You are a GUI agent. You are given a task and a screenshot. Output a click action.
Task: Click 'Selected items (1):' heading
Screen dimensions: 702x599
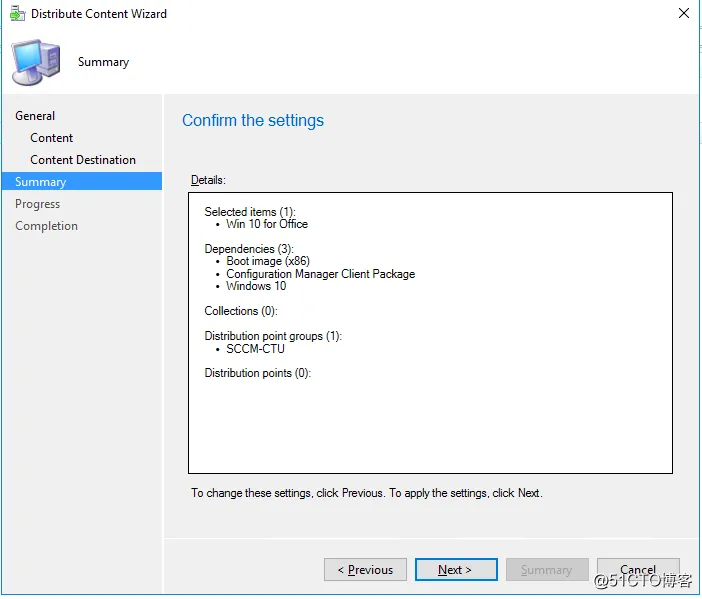point(250,211)
